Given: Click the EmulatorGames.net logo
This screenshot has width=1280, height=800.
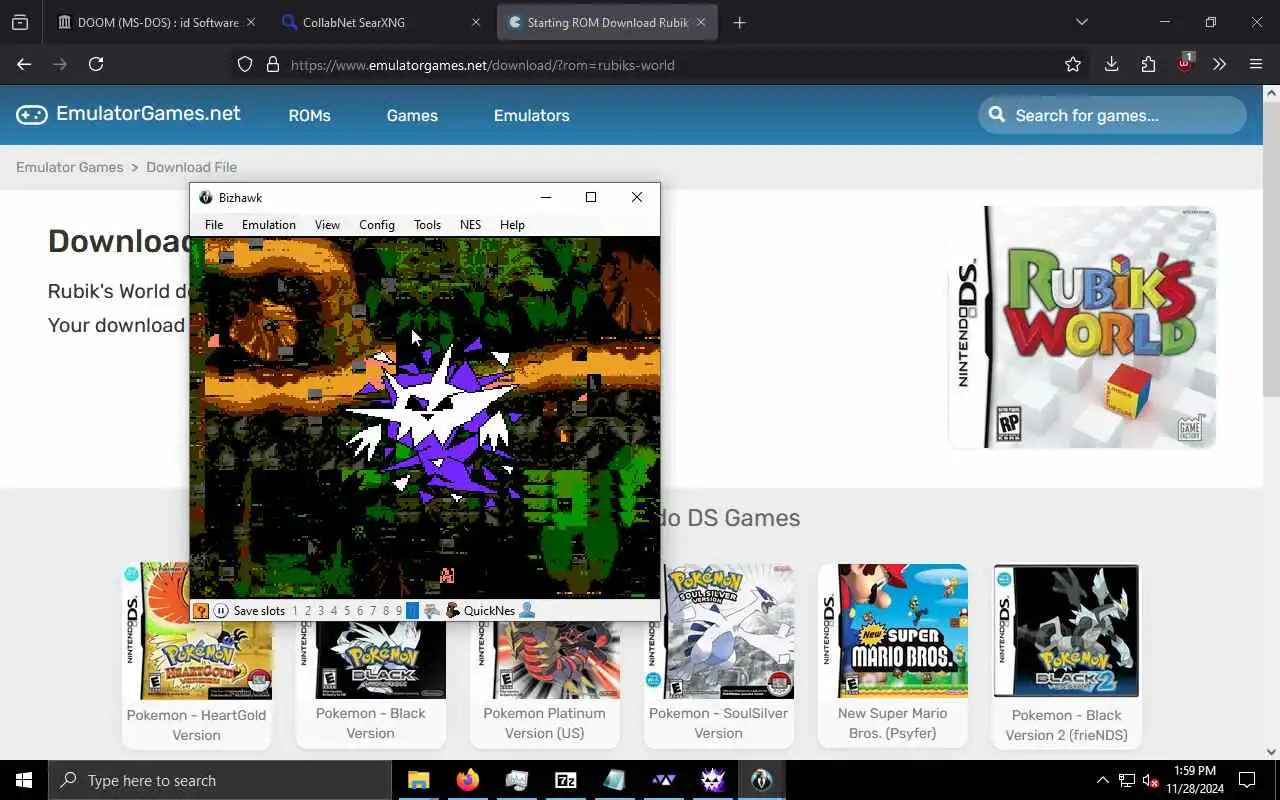Looking at the screenshot, I should (x=128, y=114).
